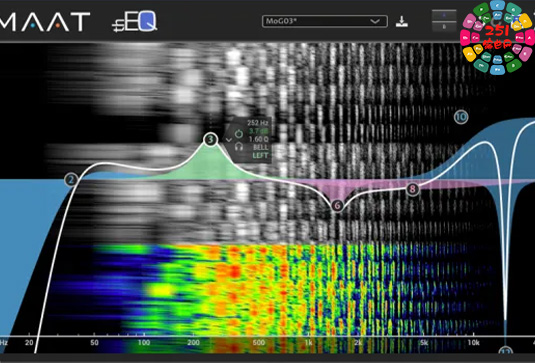Click the 5k frequency axis label
Viewport: 535px width, 363px height.
pos(424,343)
